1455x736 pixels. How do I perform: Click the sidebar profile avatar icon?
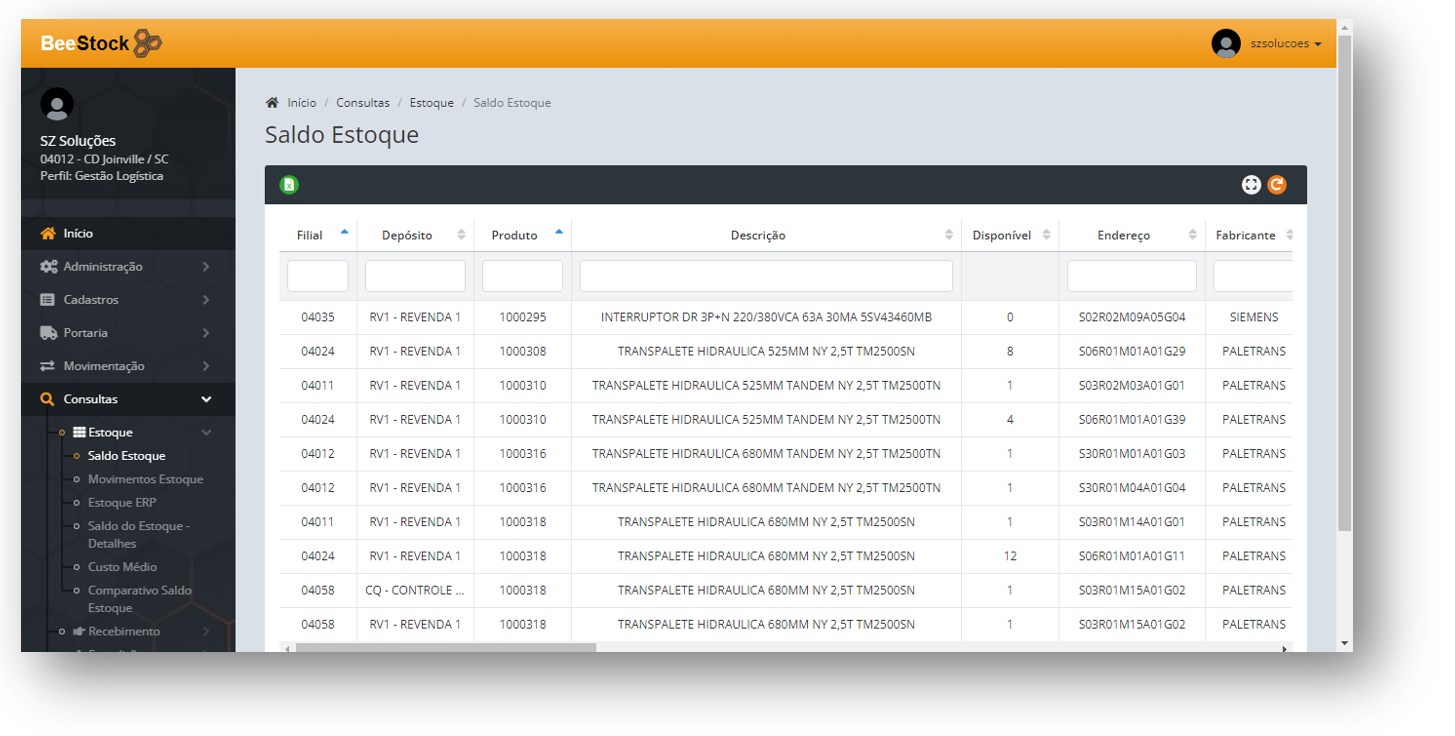(x=57, y=104)
